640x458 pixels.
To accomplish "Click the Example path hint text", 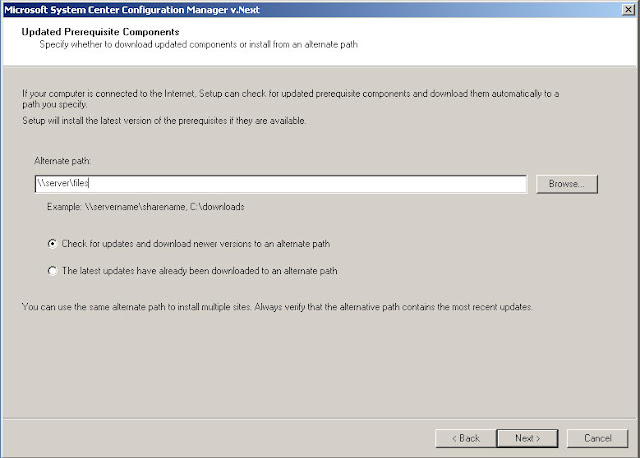I will [146, 207].
